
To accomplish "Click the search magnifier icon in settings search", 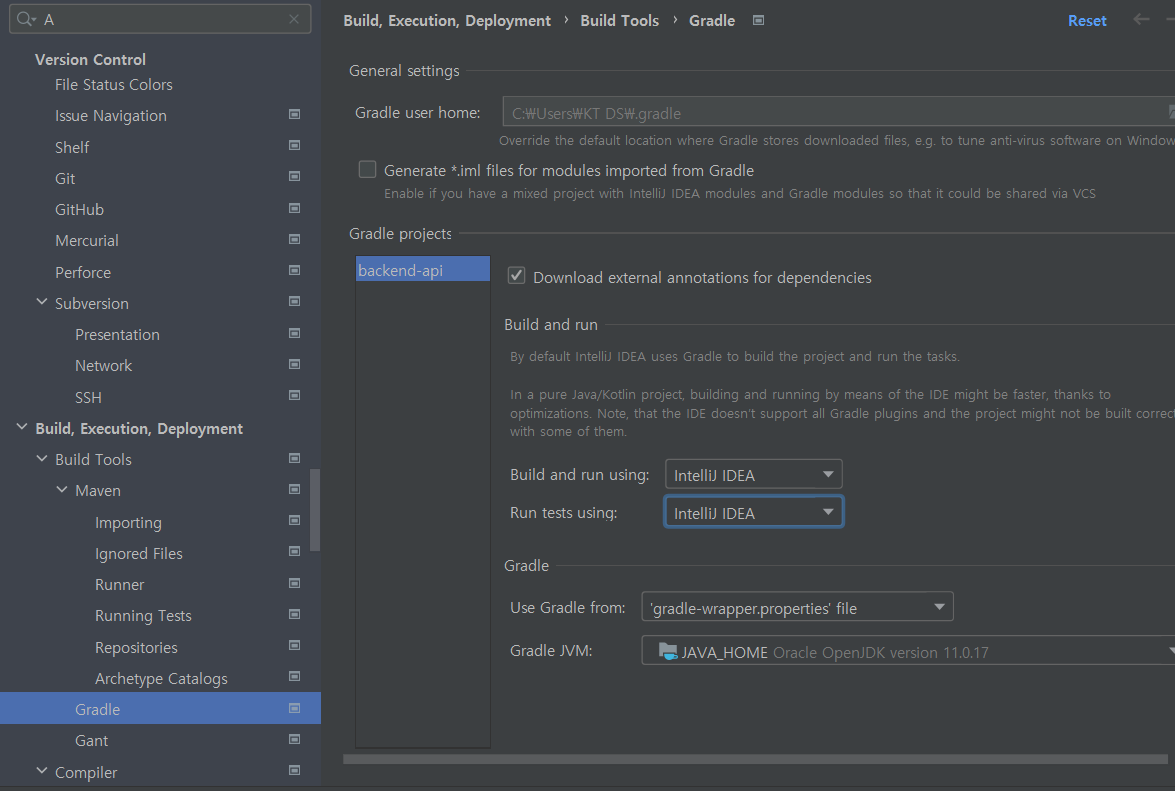I will pyautogui.click(x=25, y=19).
